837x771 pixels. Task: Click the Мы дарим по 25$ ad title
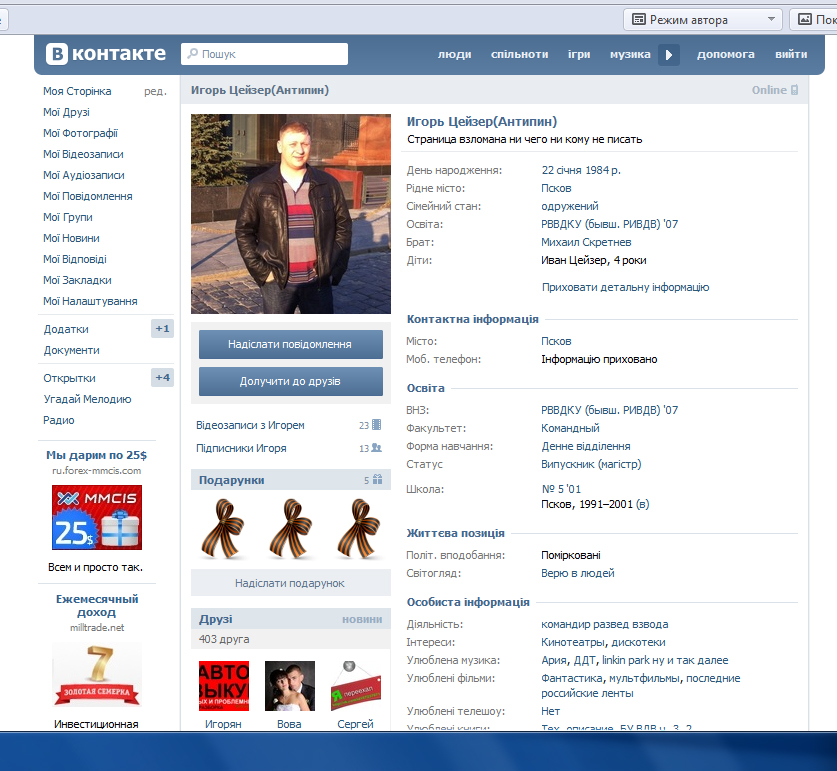pyautogui.click(x=97, y=455)
